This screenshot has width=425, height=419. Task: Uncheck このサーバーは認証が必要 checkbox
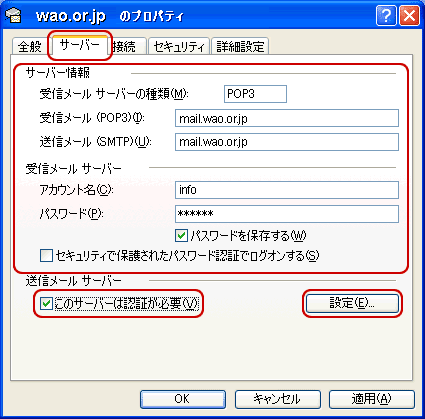(46, 303)
